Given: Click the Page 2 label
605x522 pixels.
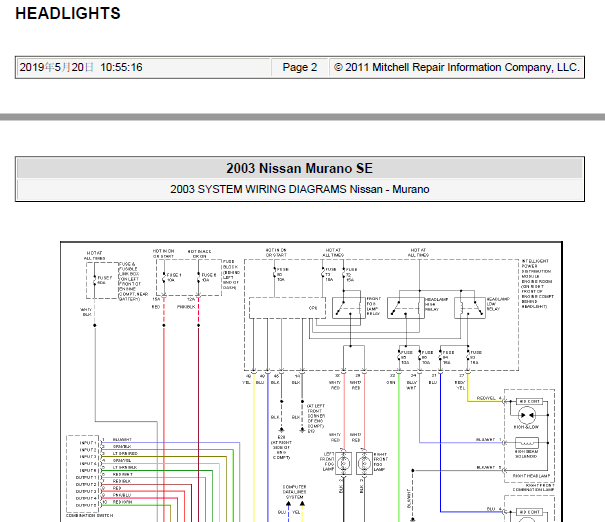Looking at the screenshot, I should pos(300,68).
